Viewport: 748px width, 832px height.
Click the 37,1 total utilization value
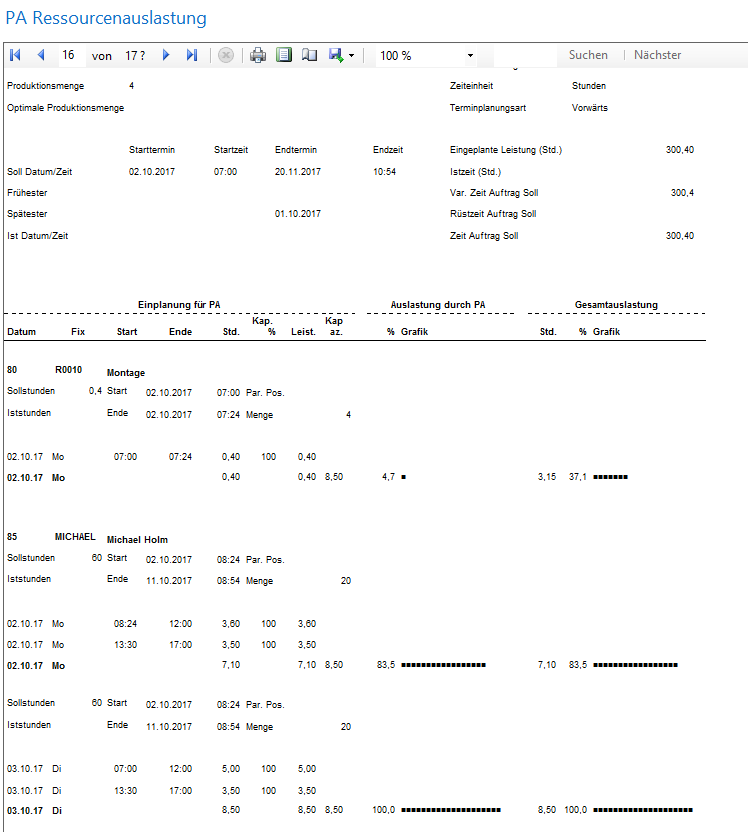(578, 477)
